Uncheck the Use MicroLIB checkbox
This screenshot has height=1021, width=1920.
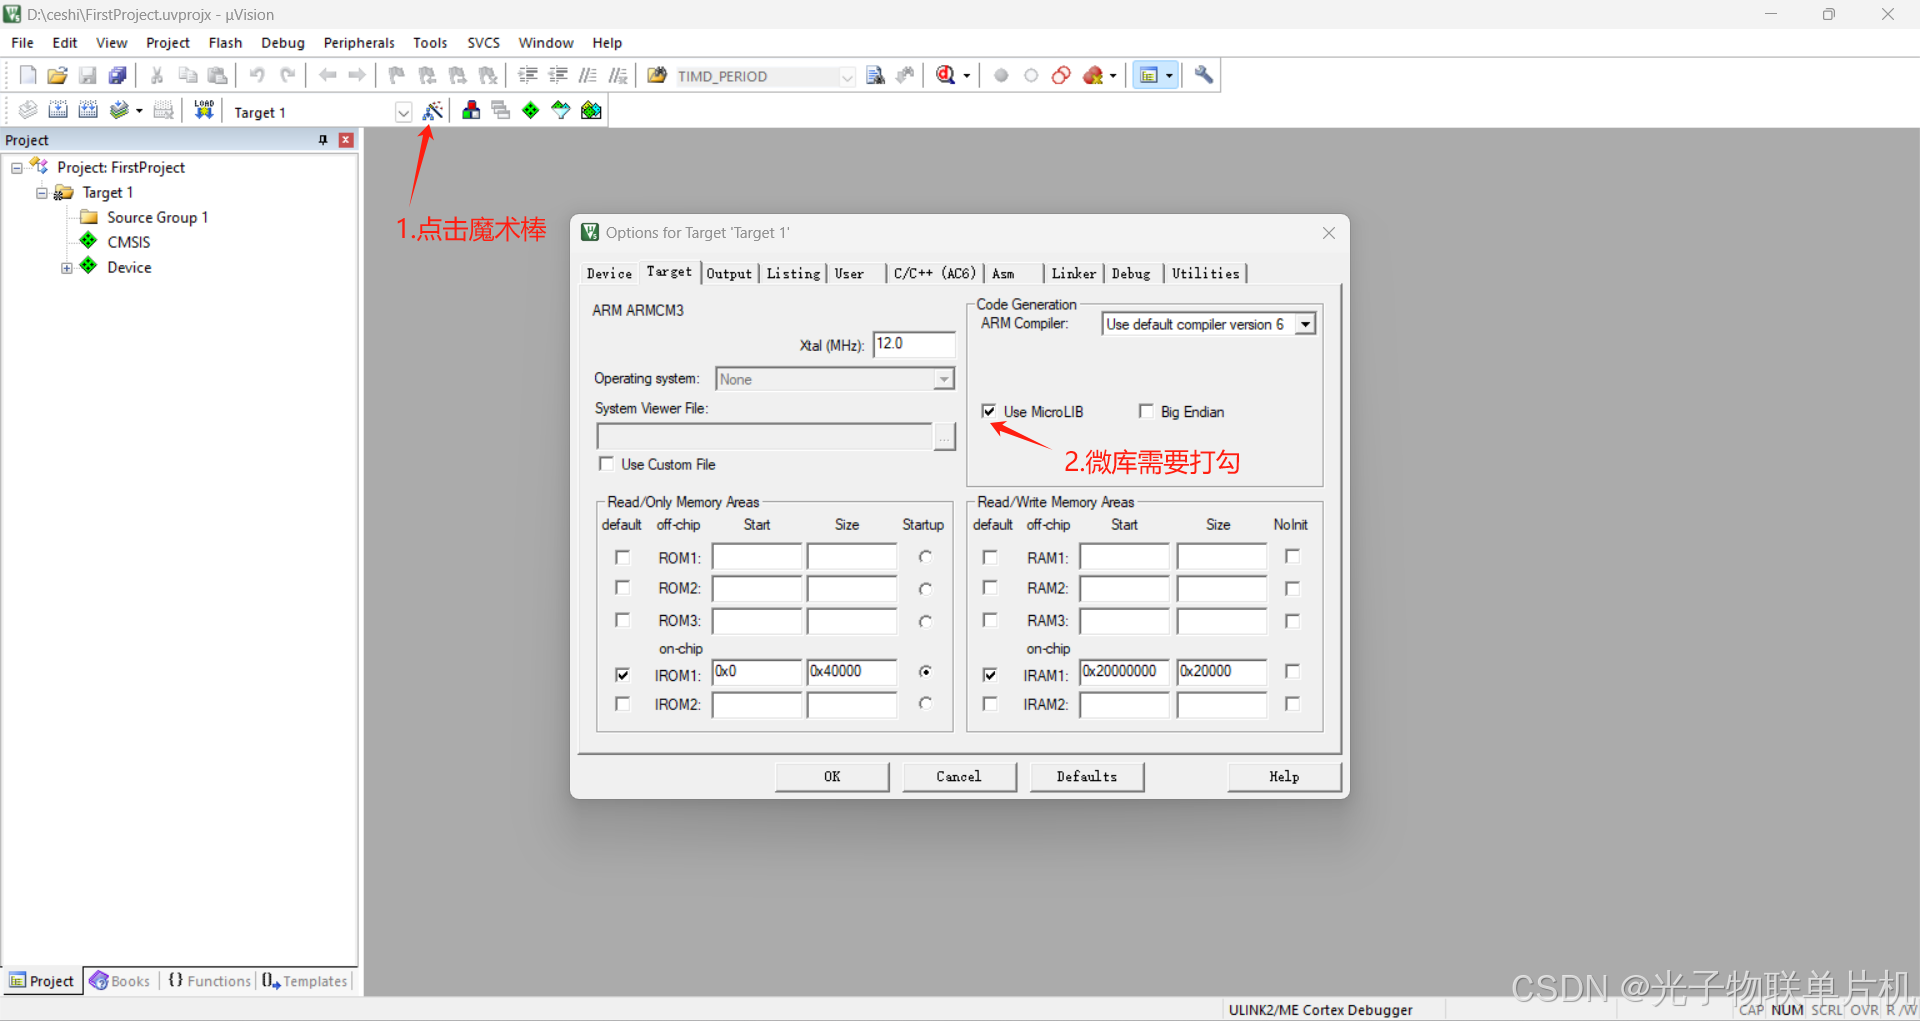[989, 411]
